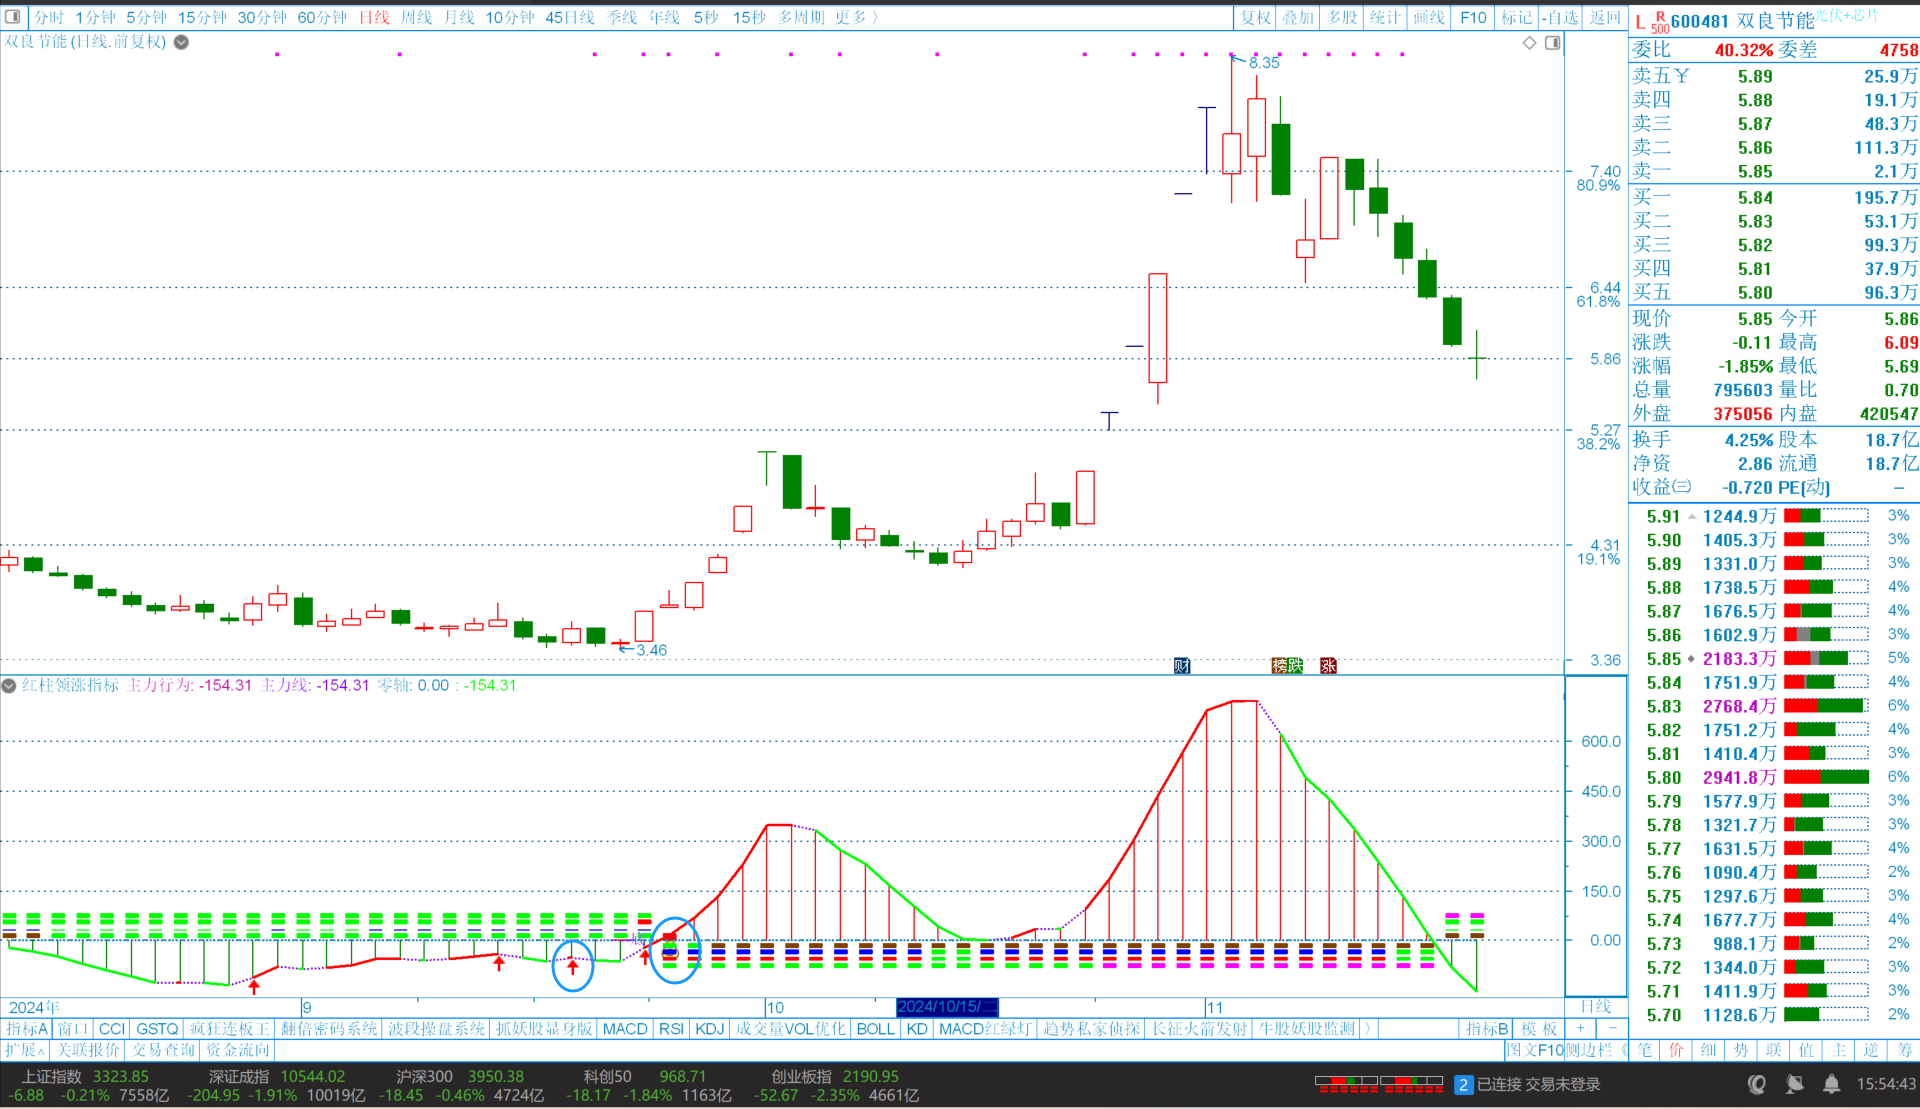Click the 财 marker on the chart
This screenshot has width=1920, height=1109.
point(1182,665)
